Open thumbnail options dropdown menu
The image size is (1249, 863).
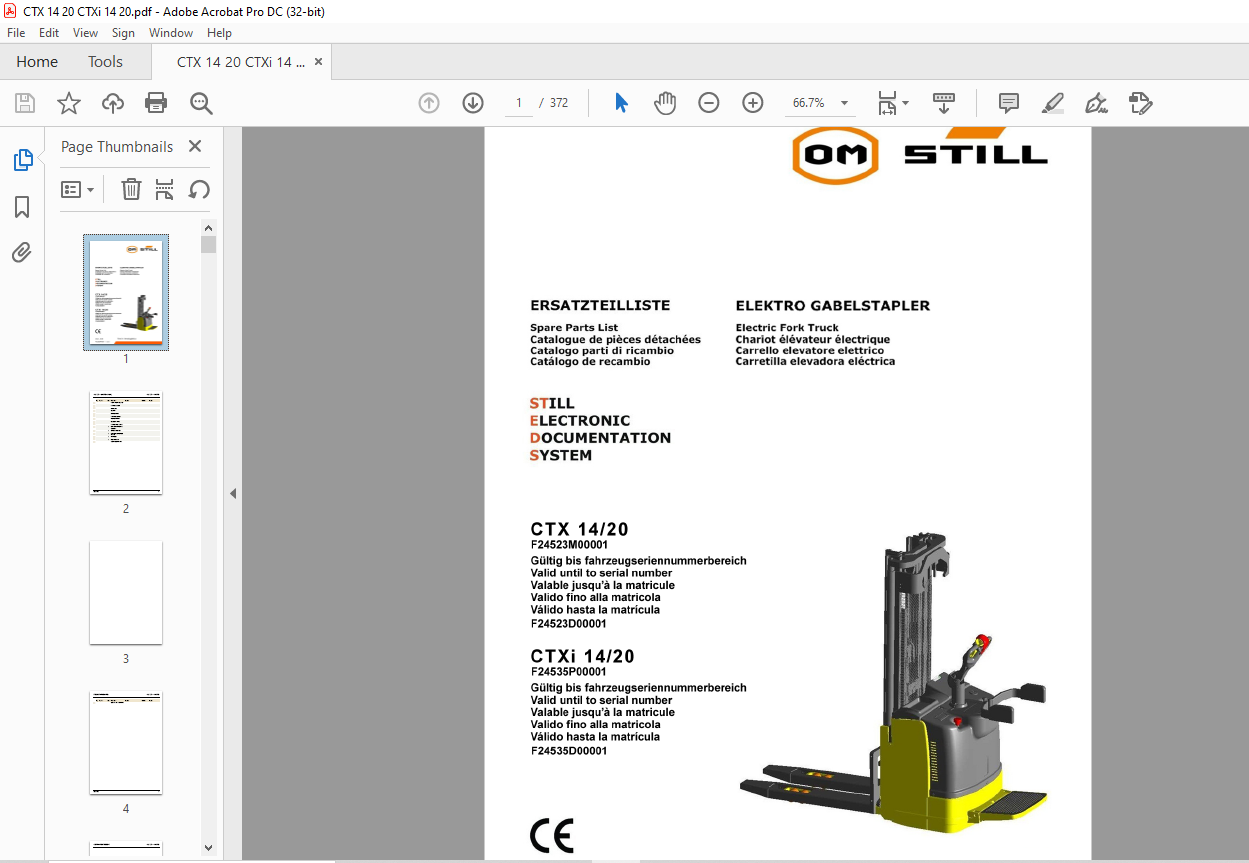(78, 189)
